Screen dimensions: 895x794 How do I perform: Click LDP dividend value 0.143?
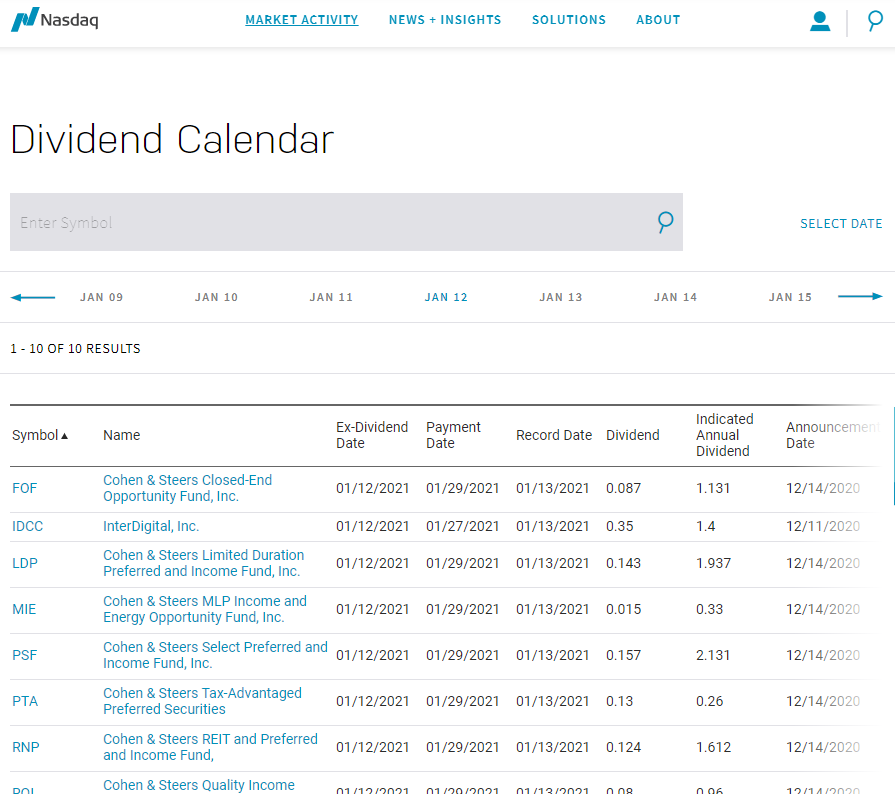(623, 563)
